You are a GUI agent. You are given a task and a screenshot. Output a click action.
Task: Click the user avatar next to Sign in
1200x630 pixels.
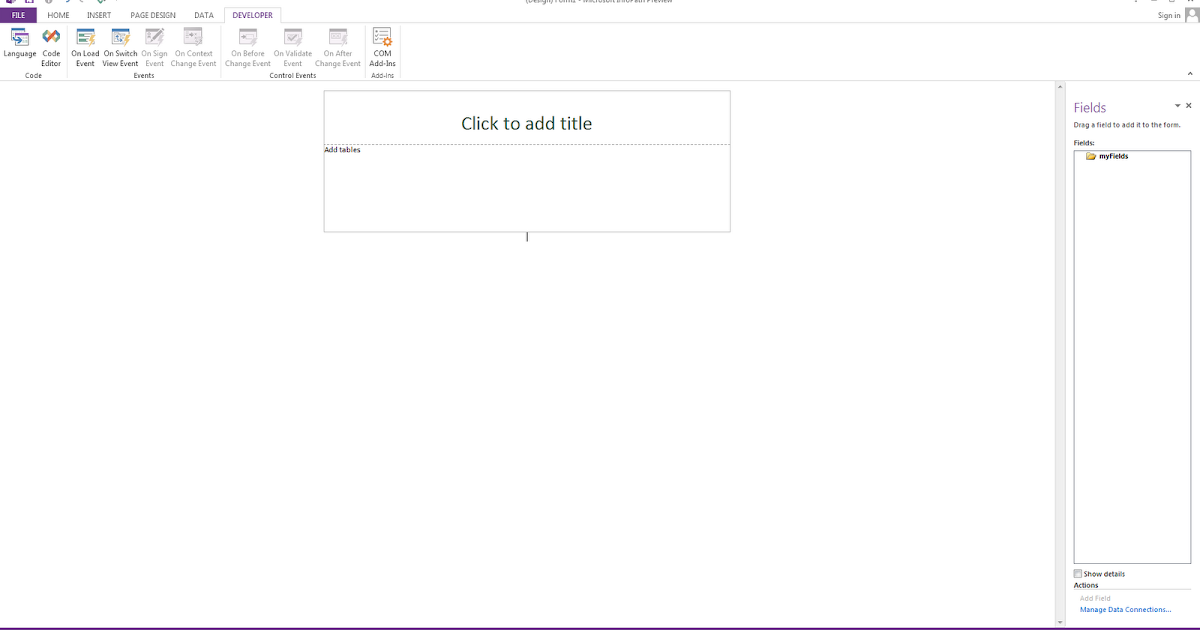click(x=1190, y=14)
